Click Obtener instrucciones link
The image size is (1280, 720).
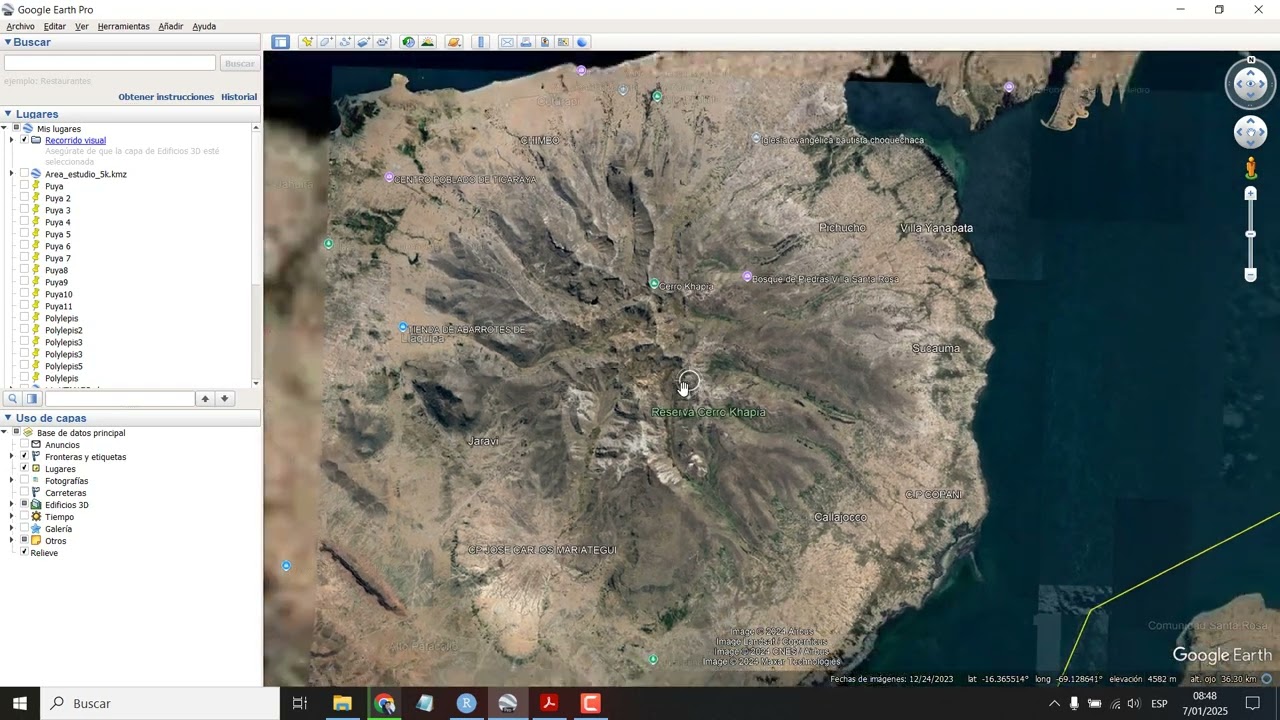(166, 97)
